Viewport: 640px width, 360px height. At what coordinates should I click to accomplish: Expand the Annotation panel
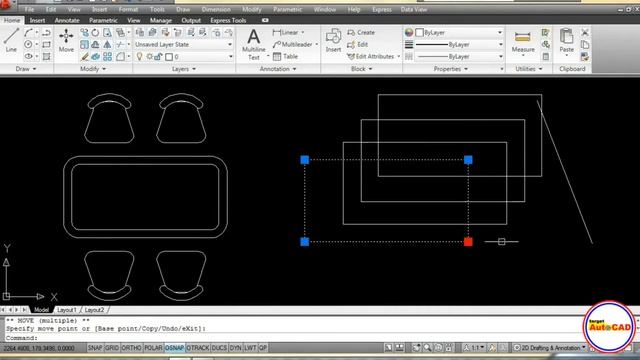(278, 69)
